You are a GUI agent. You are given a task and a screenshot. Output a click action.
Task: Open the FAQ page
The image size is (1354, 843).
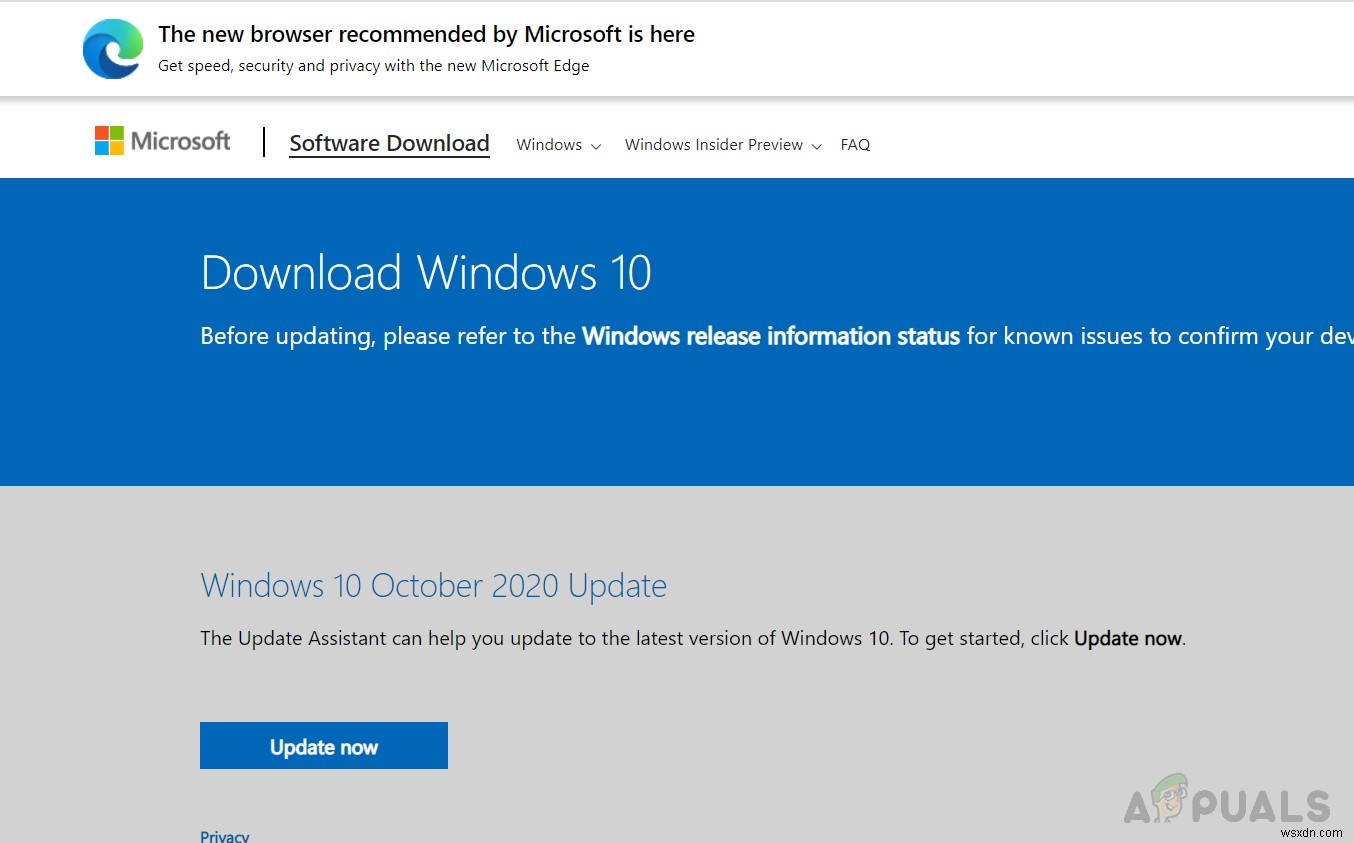coord(855,145)
